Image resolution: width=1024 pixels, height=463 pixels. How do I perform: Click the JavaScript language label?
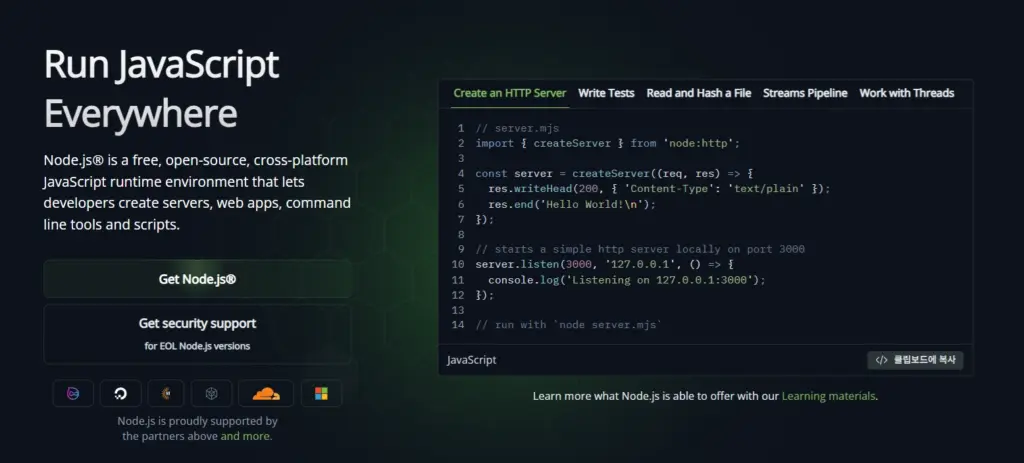(x=472, y=360)
